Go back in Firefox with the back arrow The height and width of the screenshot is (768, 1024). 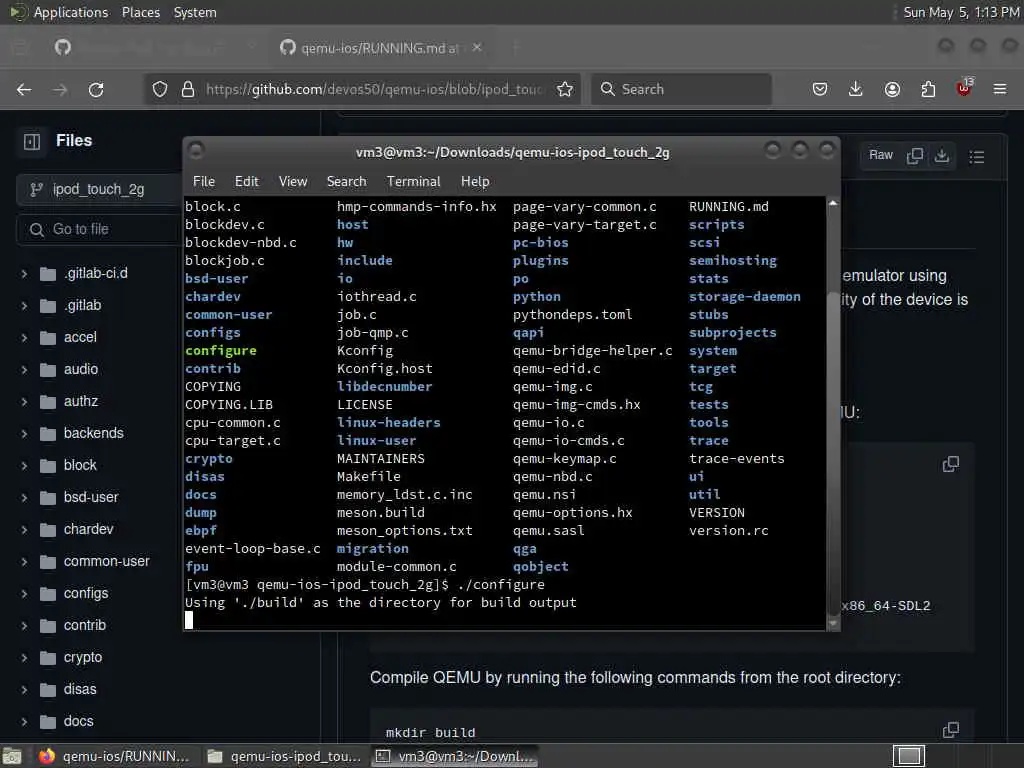(x=24, y=89)
